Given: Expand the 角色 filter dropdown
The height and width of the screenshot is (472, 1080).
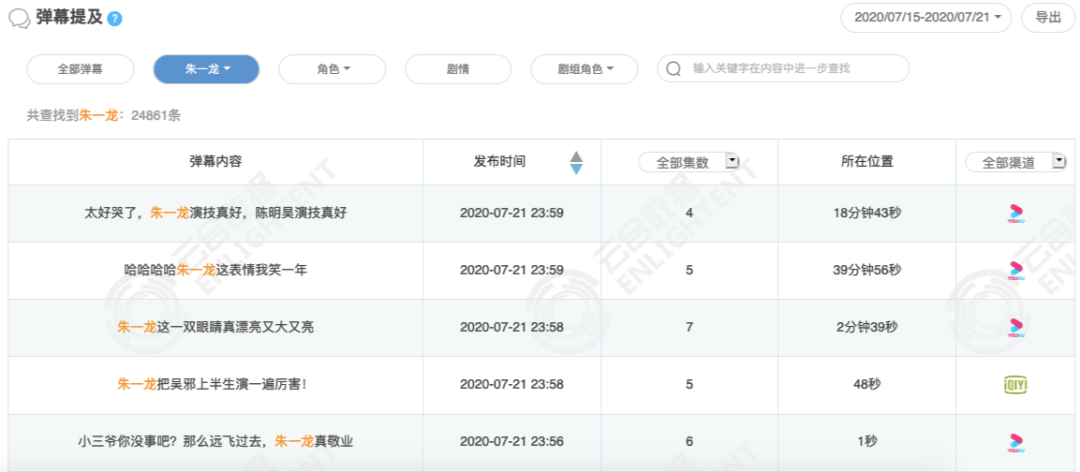Looking at the screenshot, I should tap(332, 69).
